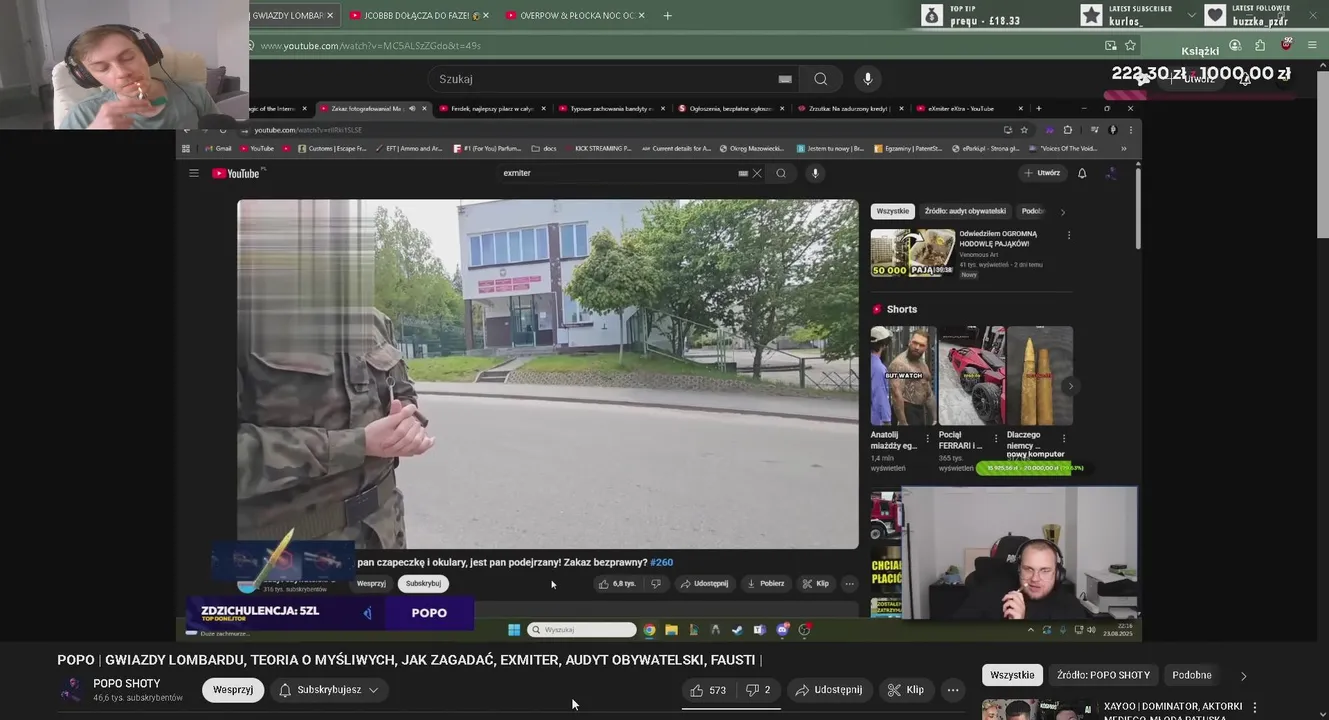Open options for the Pociąg FERRARI short

(996, 438)
